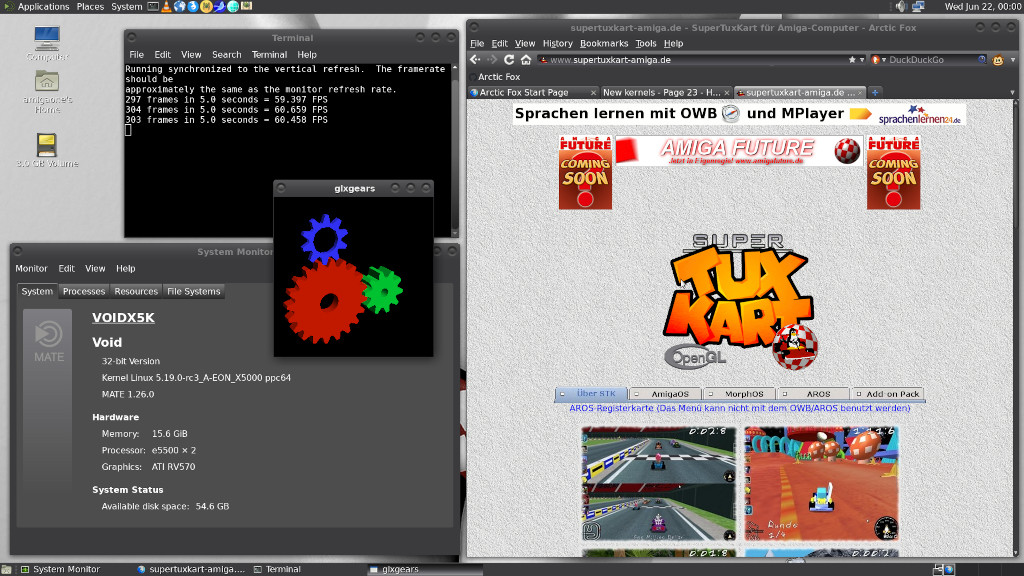
Task: Click the MATE logo in System Monitor
Action: [x=48, y=342]
